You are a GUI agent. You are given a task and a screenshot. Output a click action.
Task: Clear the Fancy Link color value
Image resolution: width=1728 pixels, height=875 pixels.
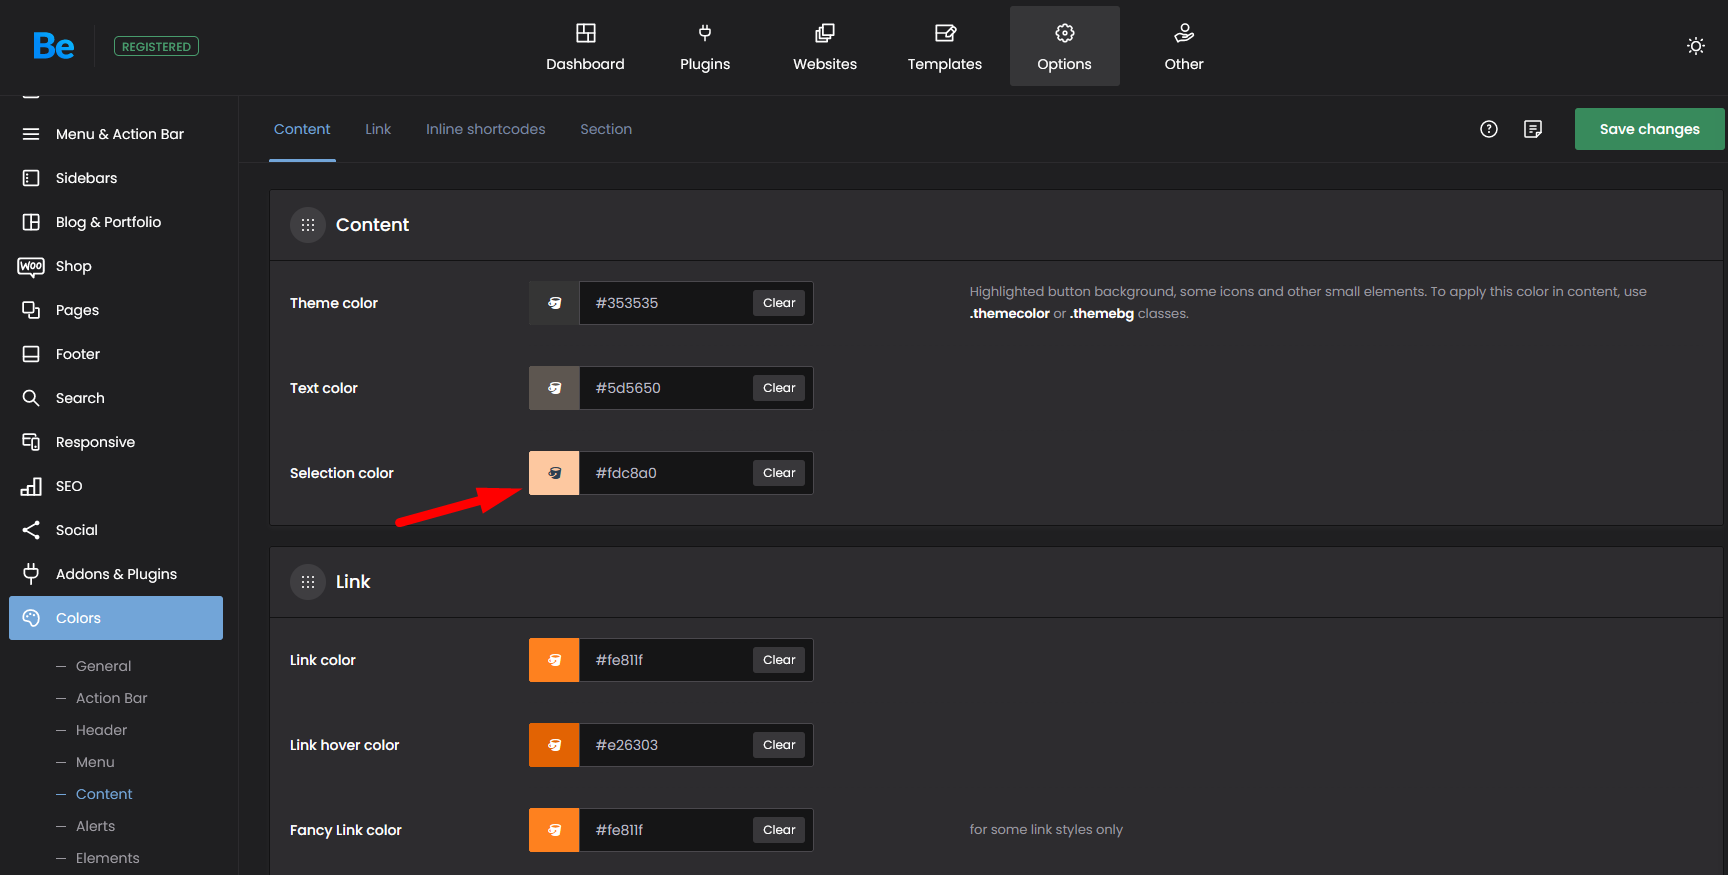(779, 830)
